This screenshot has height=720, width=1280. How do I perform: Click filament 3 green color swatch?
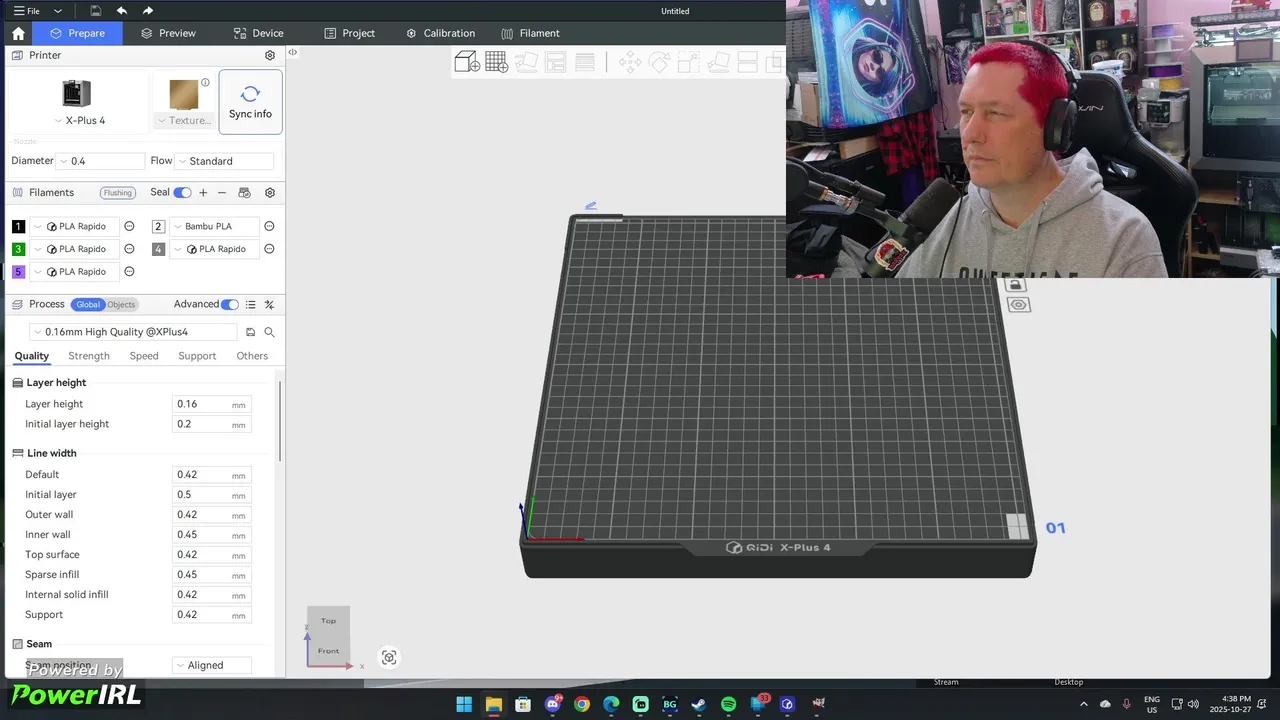pyautogui.click(x=18, y=249)
